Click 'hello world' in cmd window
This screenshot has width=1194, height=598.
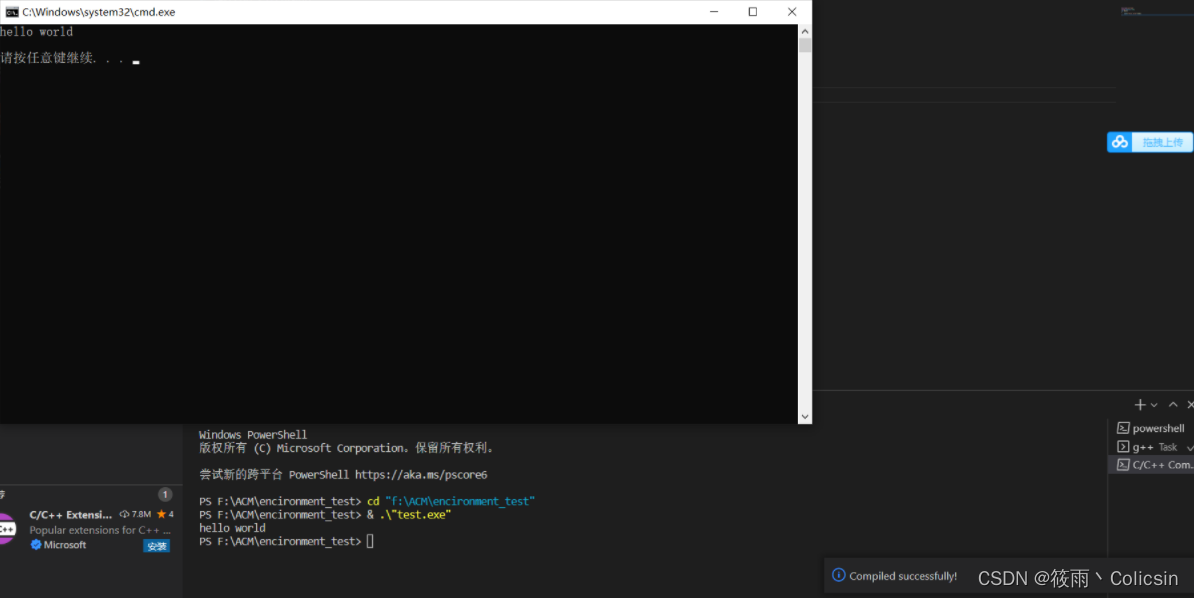pos(37,32)
